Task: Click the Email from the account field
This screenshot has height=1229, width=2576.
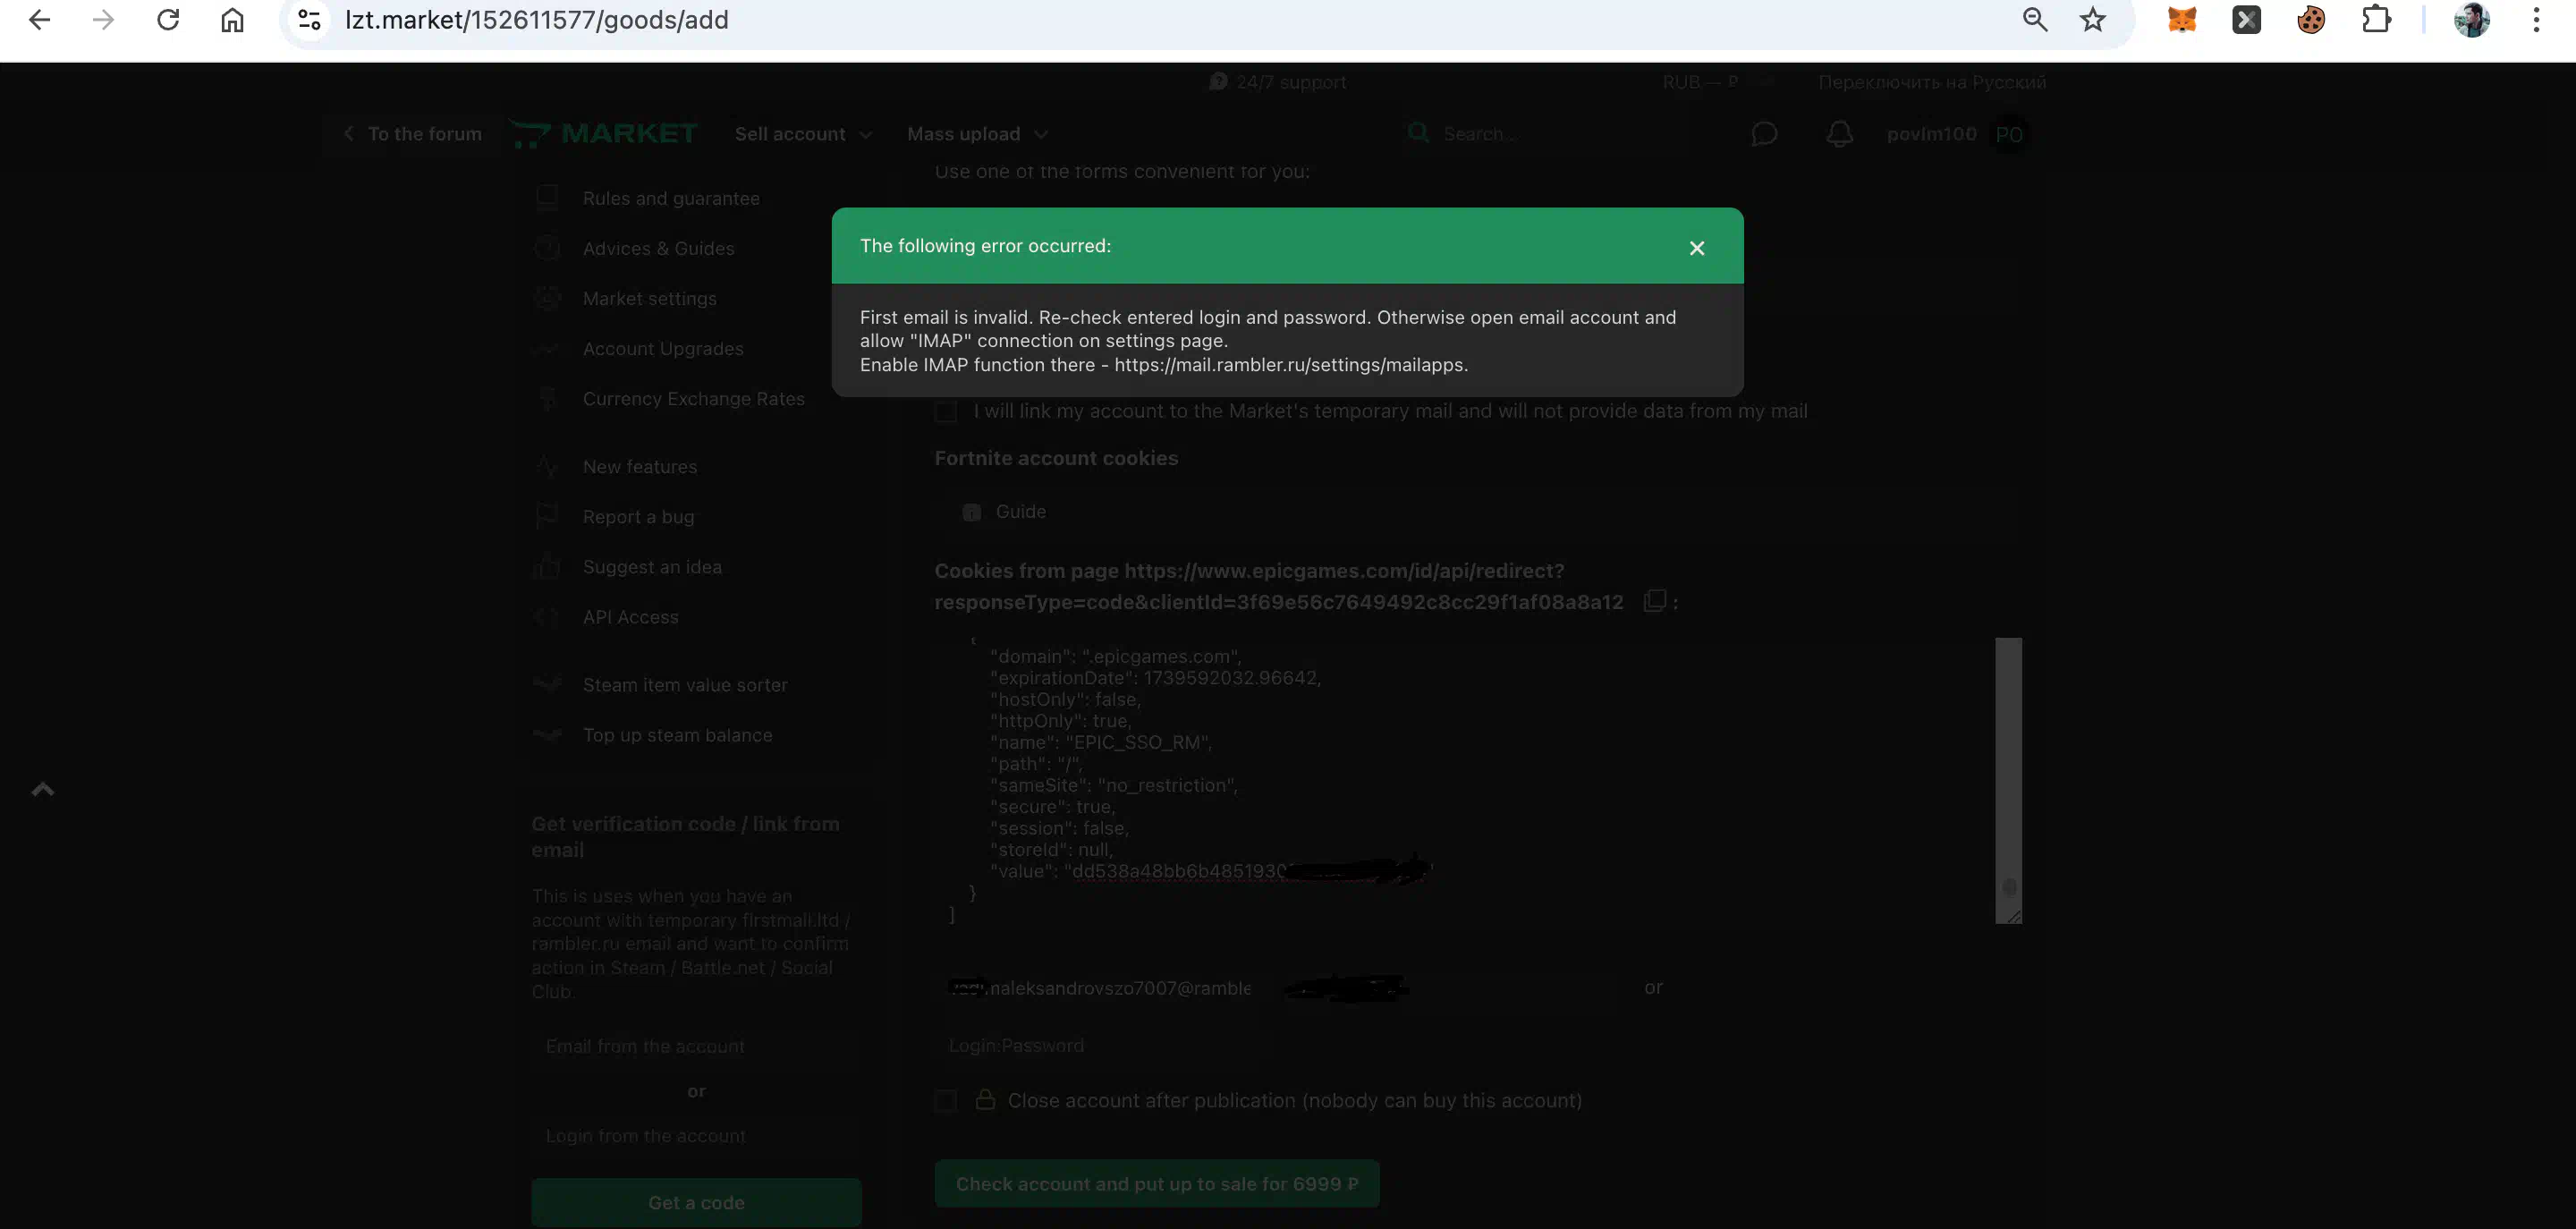Action: (x=696, y=1046)
